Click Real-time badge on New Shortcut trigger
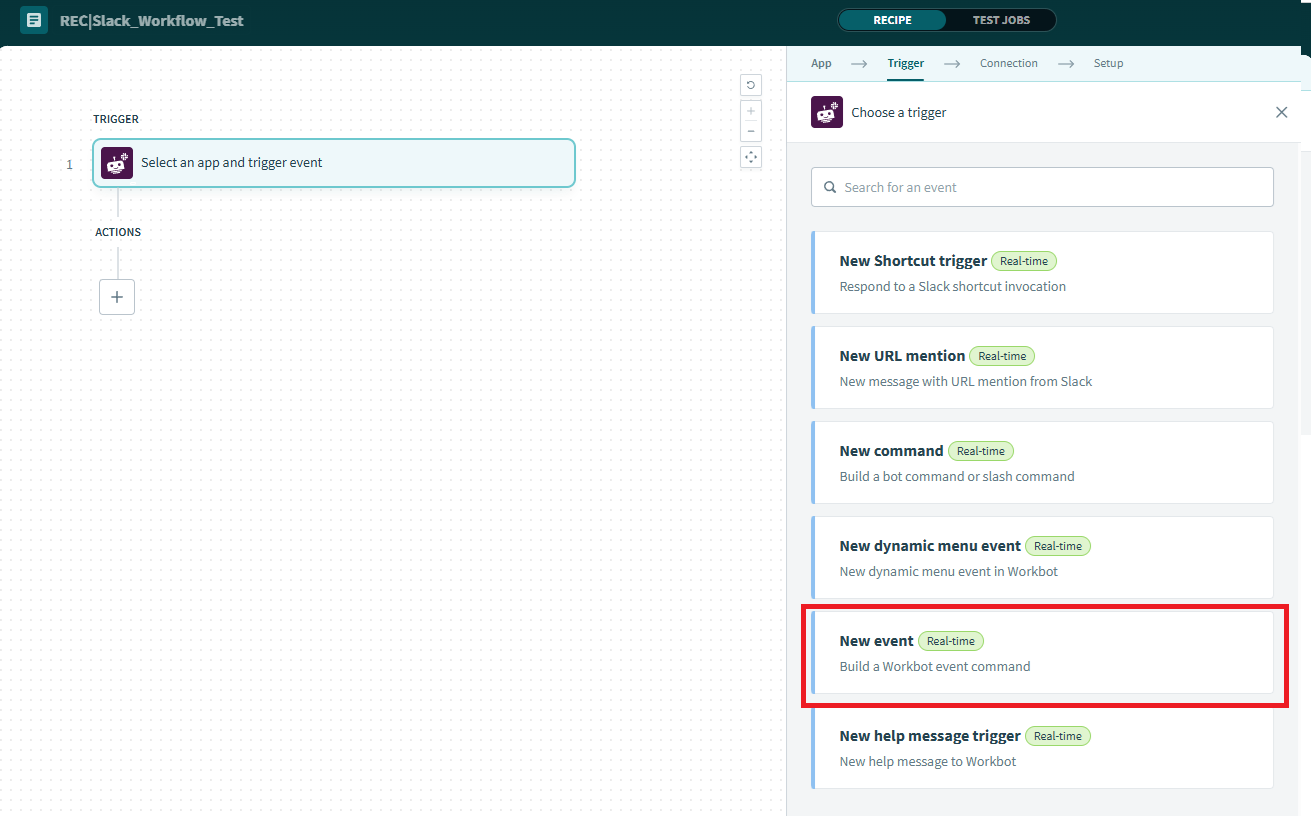 [x=1024, y=261]
